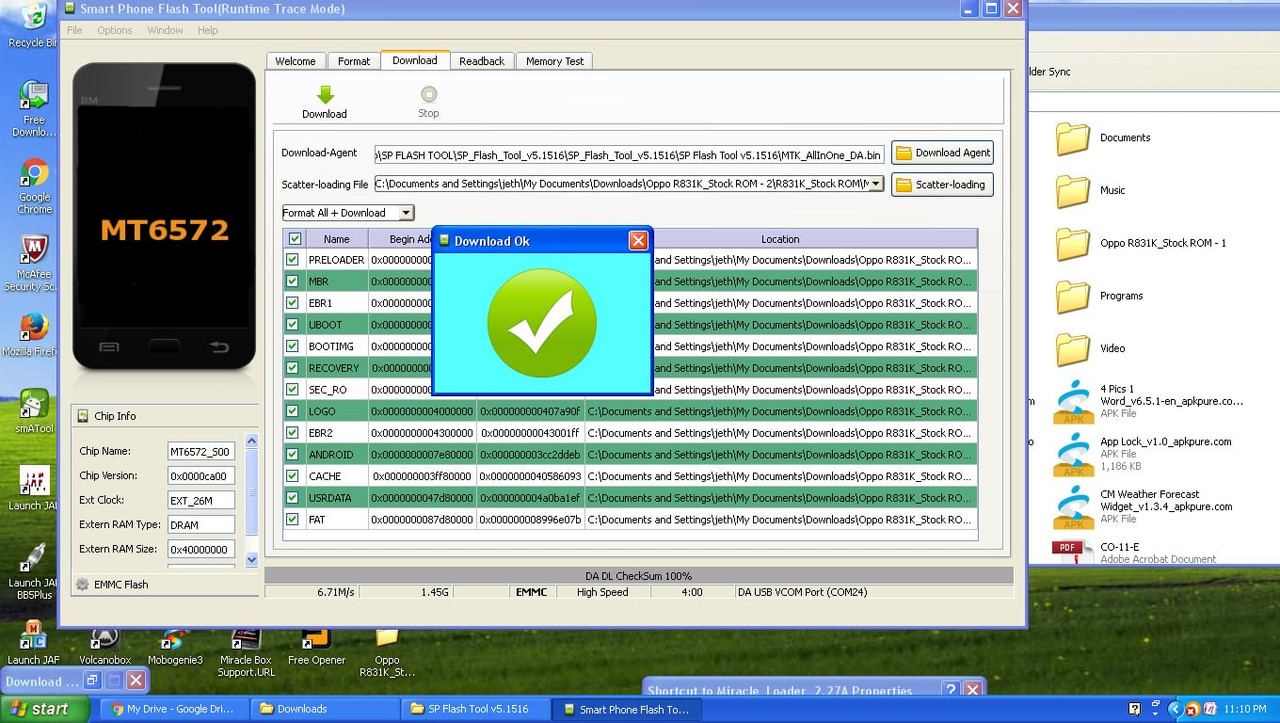Uncheck the LOGO partition checkbox
Screen dimensions: 1280x723
click(x=292, y=411)
